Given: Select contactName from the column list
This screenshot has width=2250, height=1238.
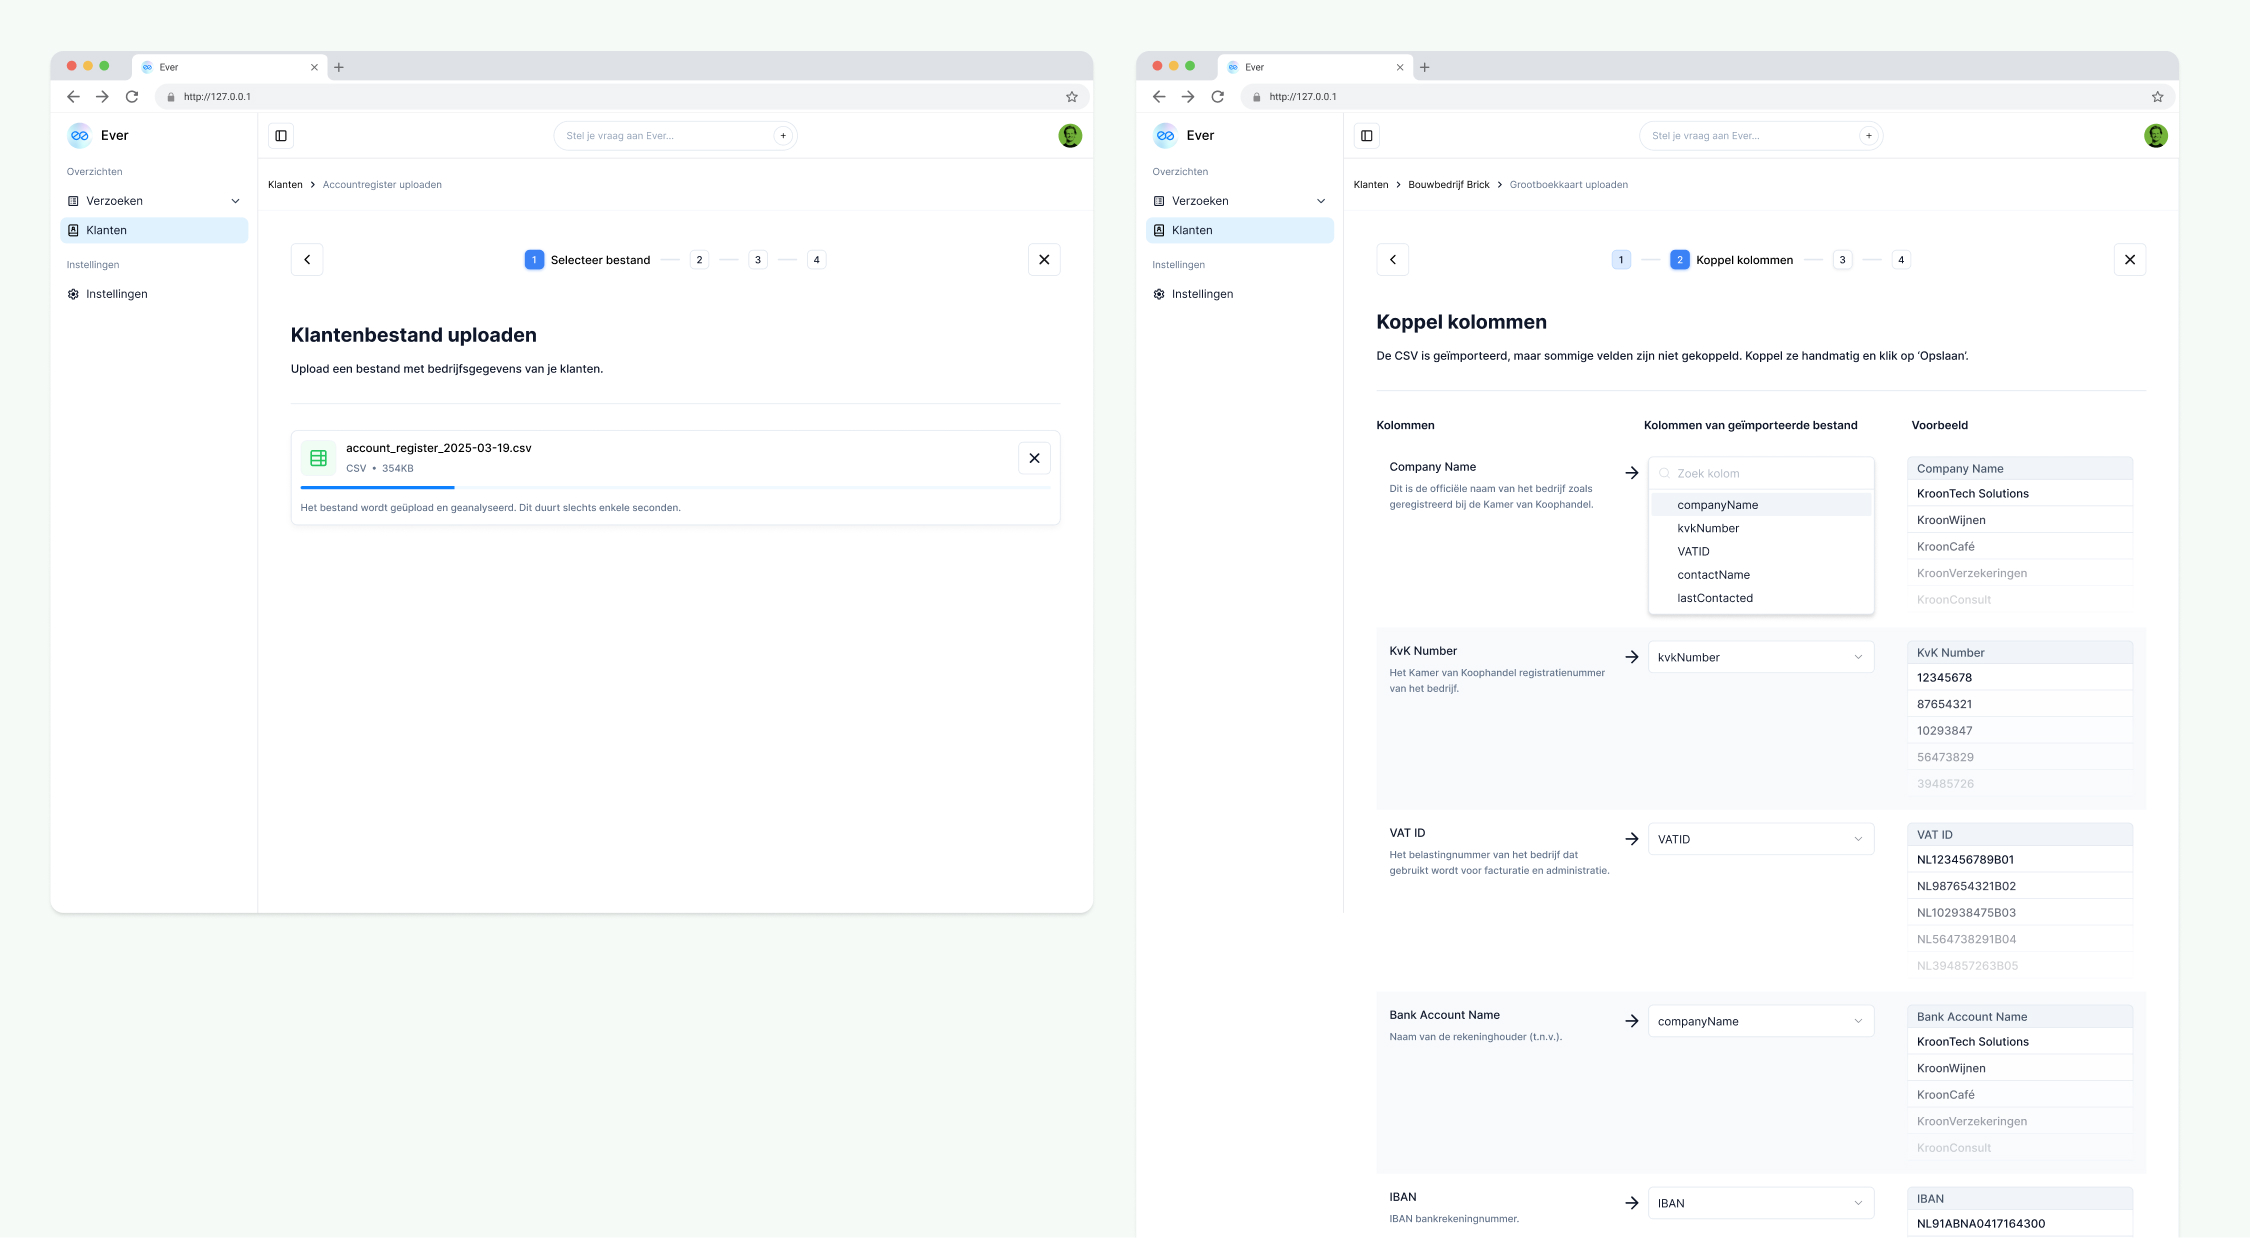Looking at the screenshot, I should (1713, 575).
